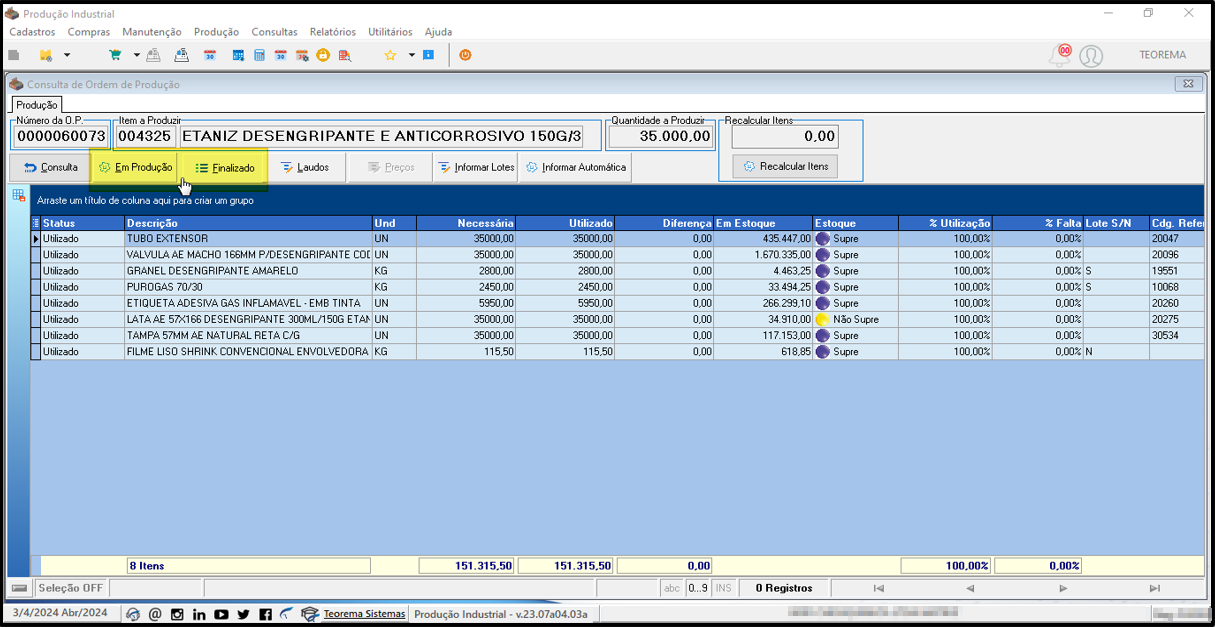The width and height of the screenshot is (1215, 628).
Task: Click the Informar Lotes button
Action: pos(475,167)
